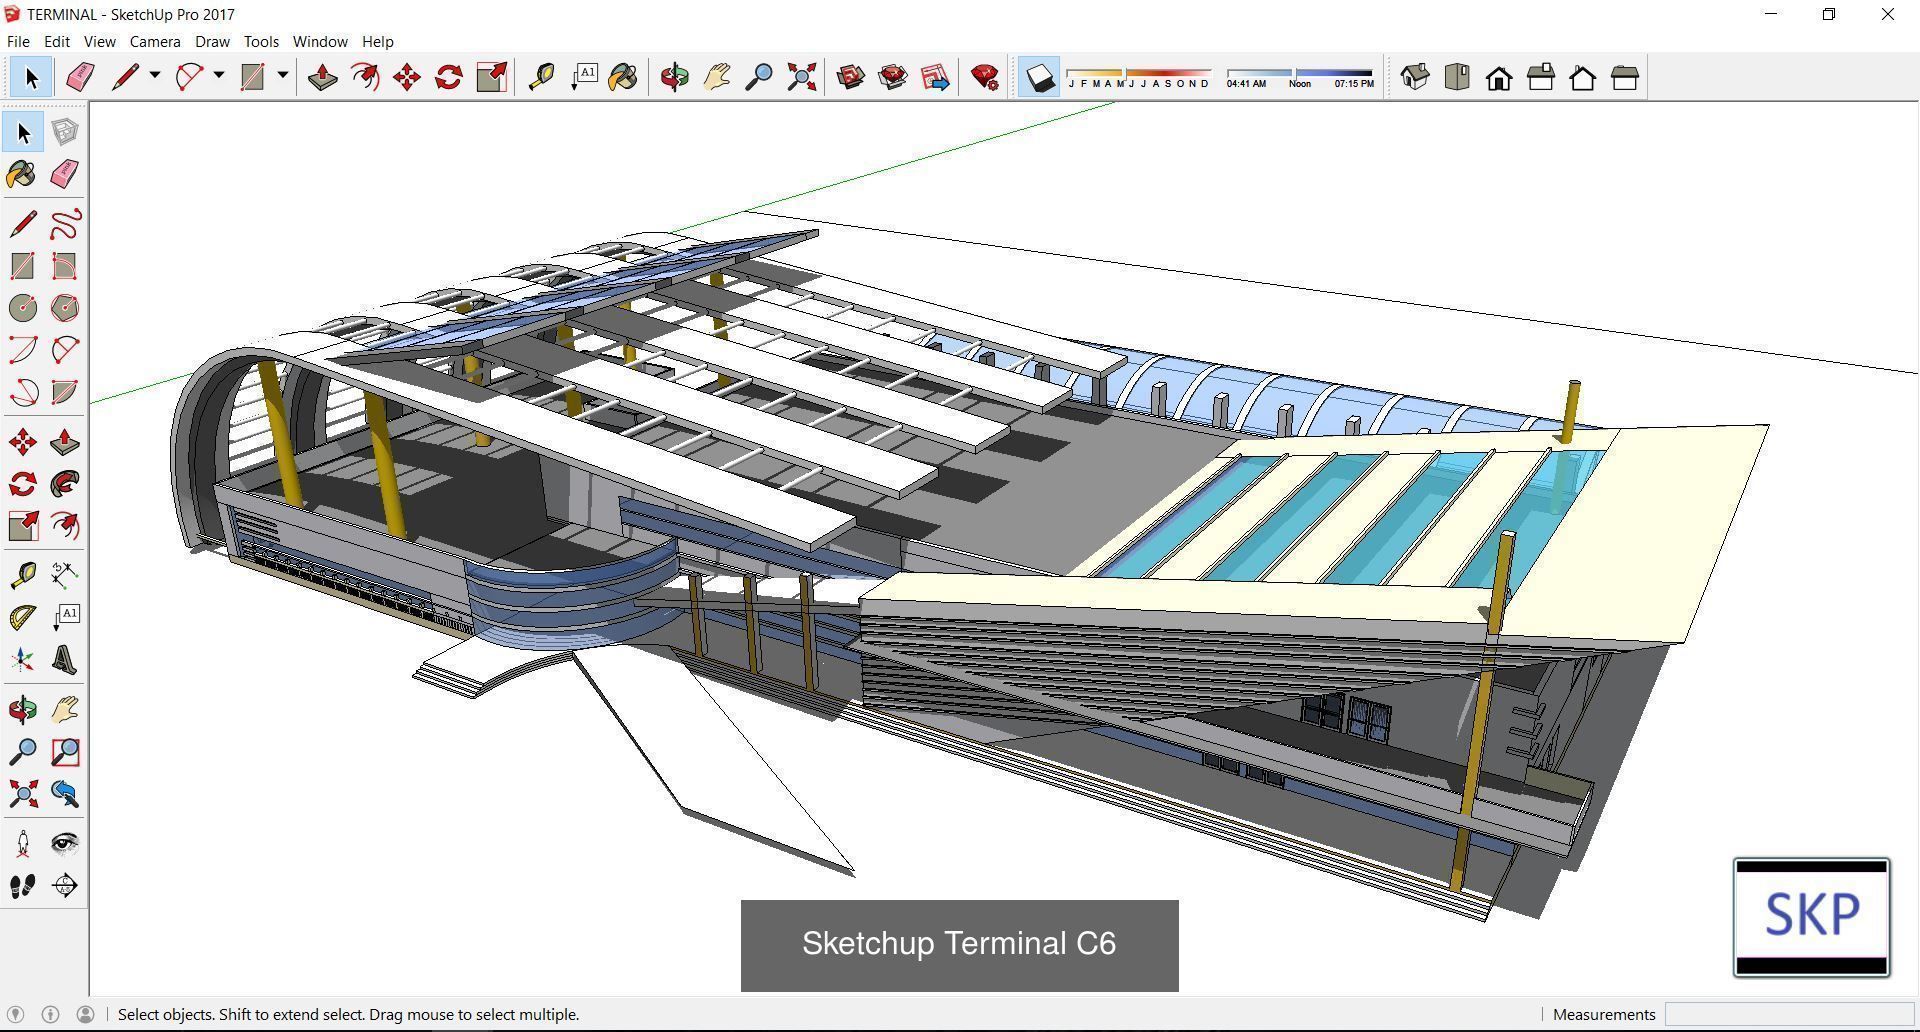This screenshot has width=1920, height=1032.
Task: Open the Edit menu
Action: (57, 41)
